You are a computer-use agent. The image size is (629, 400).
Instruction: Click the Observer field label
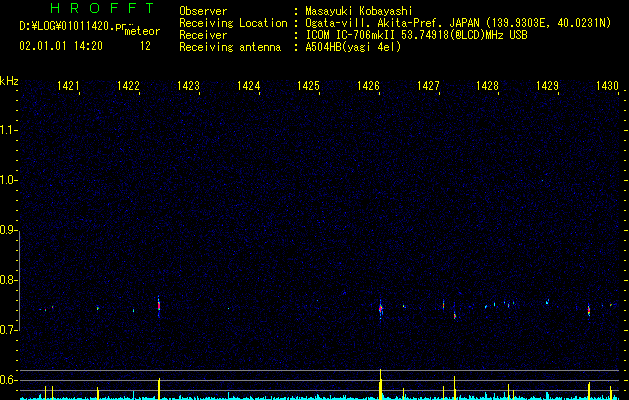point(203,11)
